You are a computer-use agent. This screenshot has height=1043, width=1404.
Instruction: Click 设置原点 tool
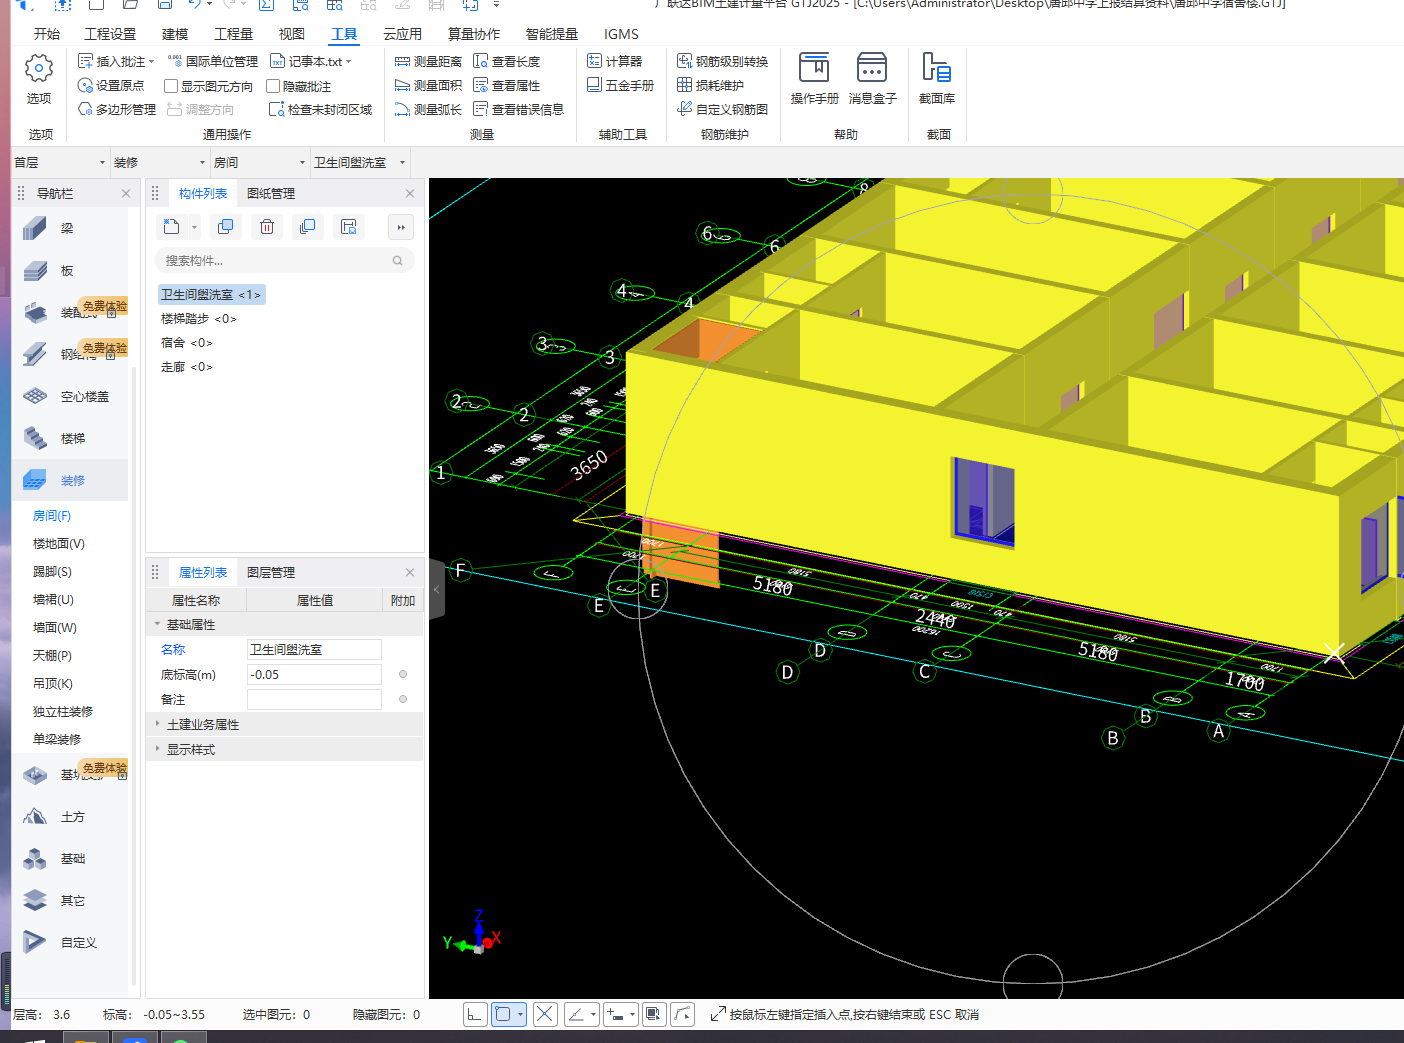coord(111,85)
